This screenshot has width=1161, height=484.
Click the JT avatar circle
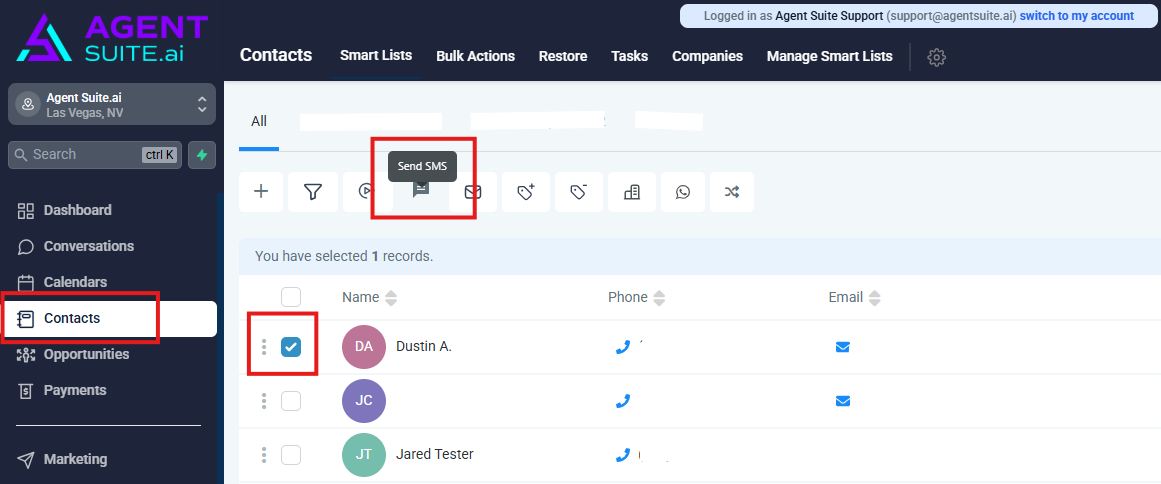[364, 454]
